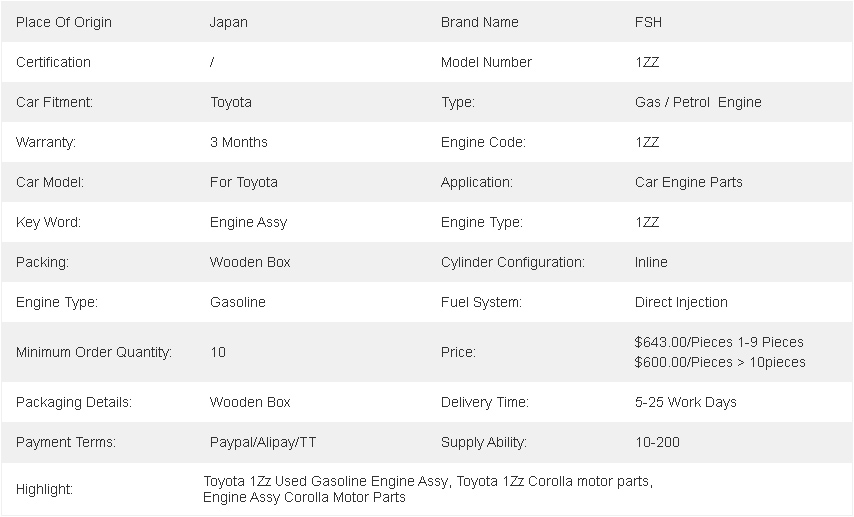Click the "Place Of Origin" label
This screenshot has height=517, width=854.
[x=64, y=22]
